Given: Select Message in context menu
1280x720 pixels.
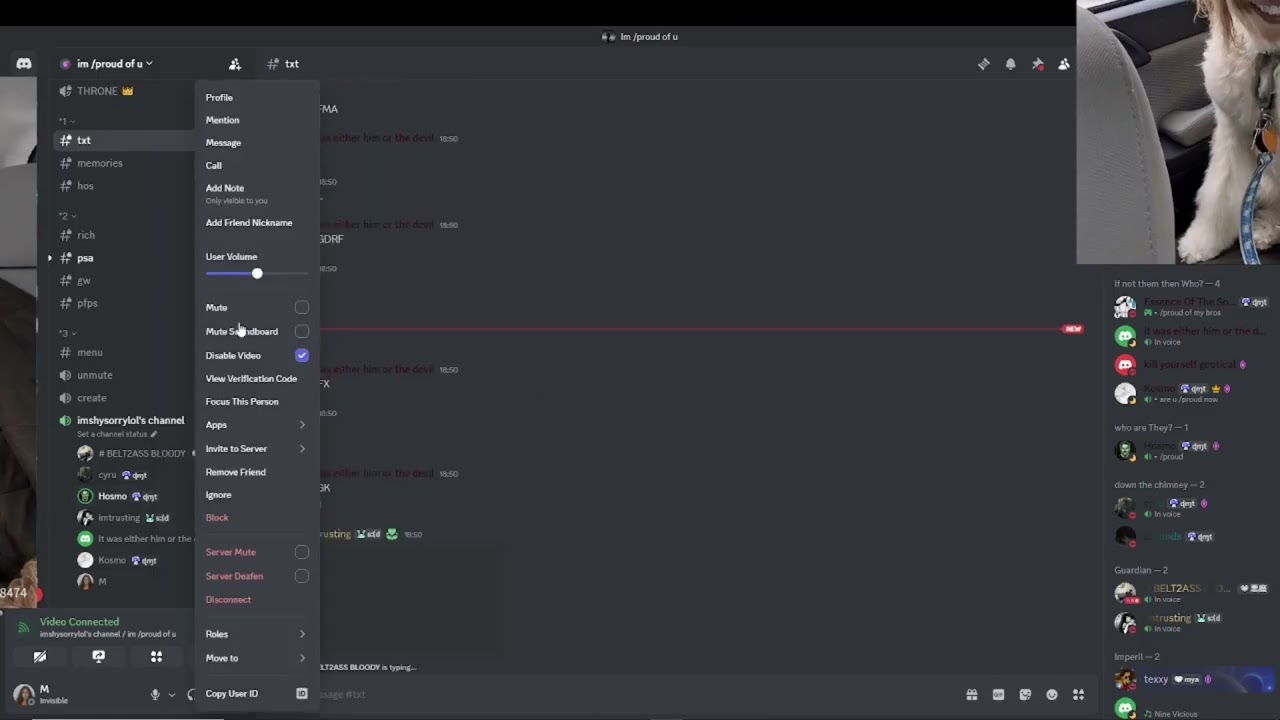Looking at the screenshot, I should coord(223,143).
